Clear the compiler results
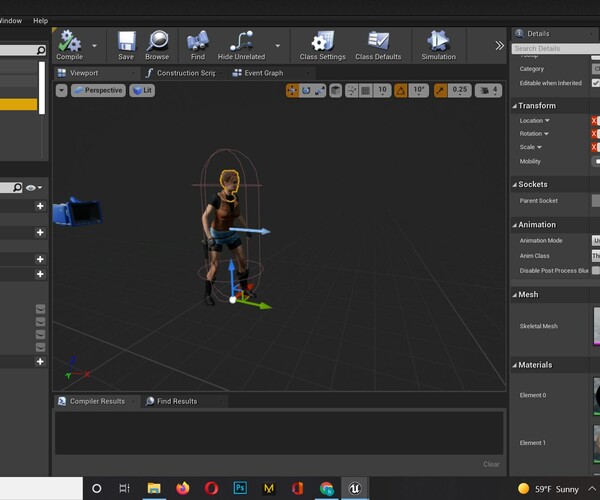 pyautogui.click(x=491, y=464)
